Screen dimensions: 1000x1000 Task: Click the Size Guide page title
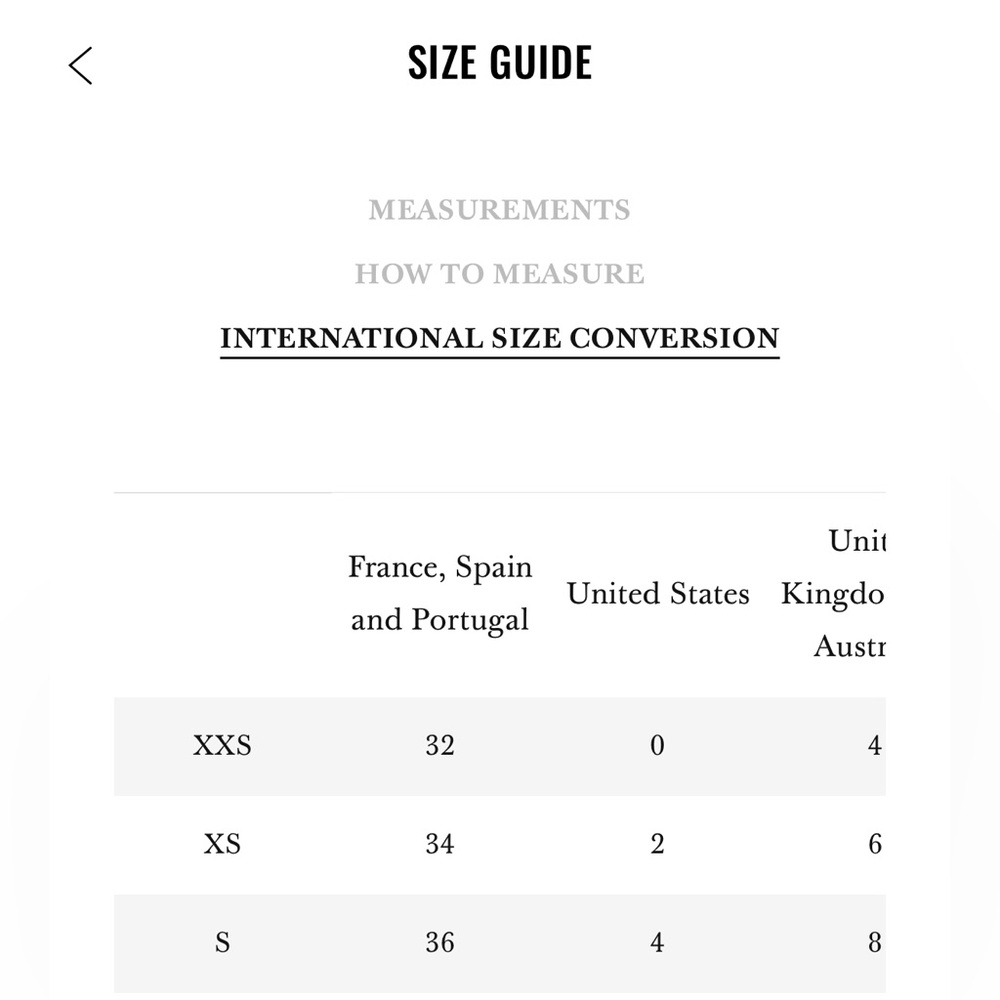[x=500, y=62]
